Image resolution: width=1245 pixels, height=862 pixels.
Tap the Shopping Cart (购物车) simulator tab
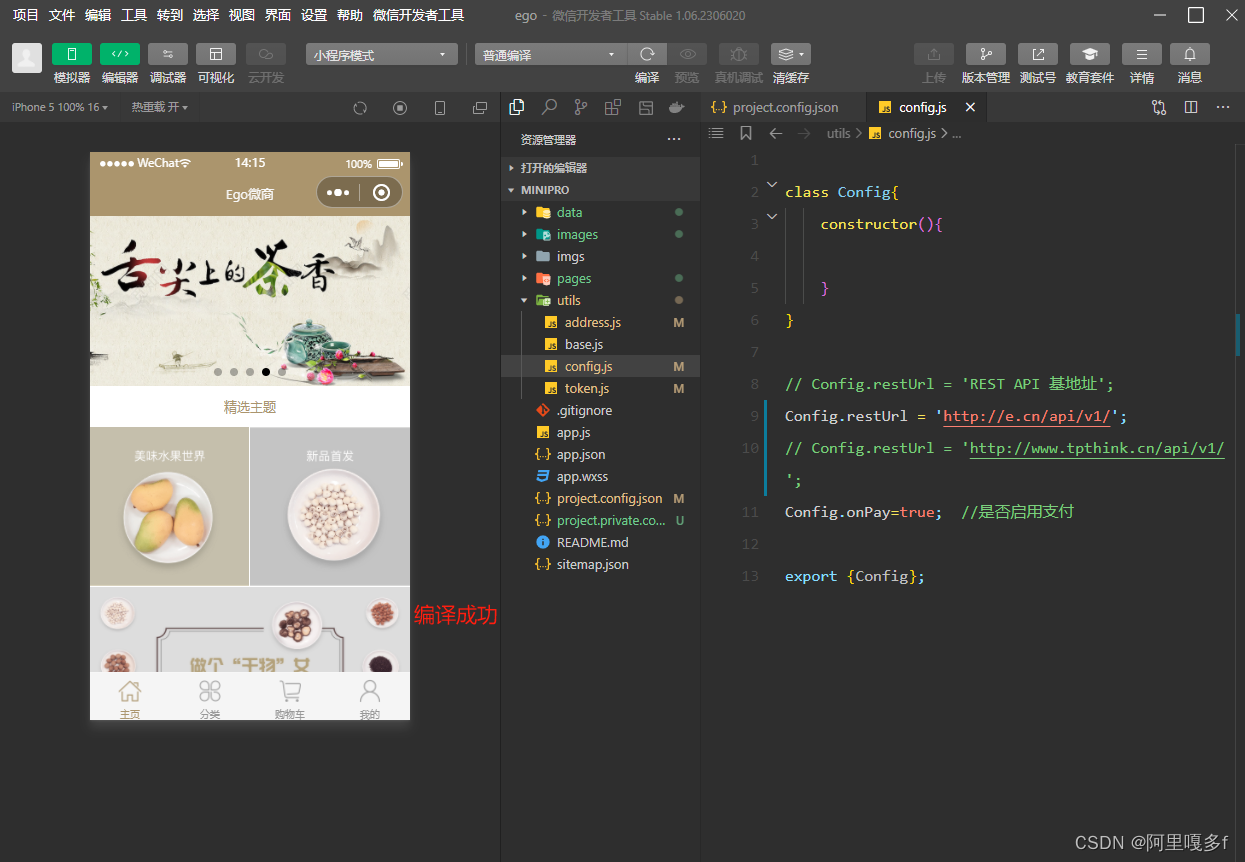tap(290, 699)
